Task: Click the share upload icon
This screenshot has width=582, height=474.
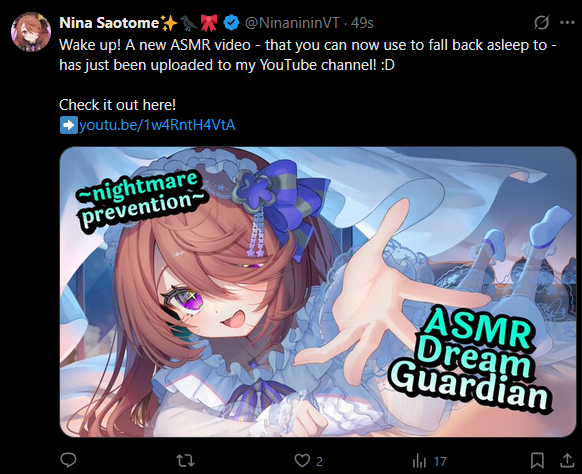Action: click(567, 460)
